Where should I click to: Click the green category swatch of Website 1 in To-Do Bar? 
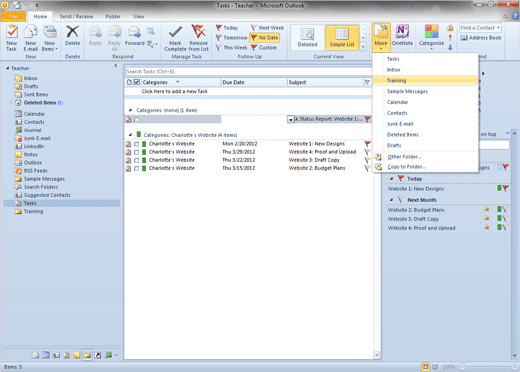coord(499,188)
